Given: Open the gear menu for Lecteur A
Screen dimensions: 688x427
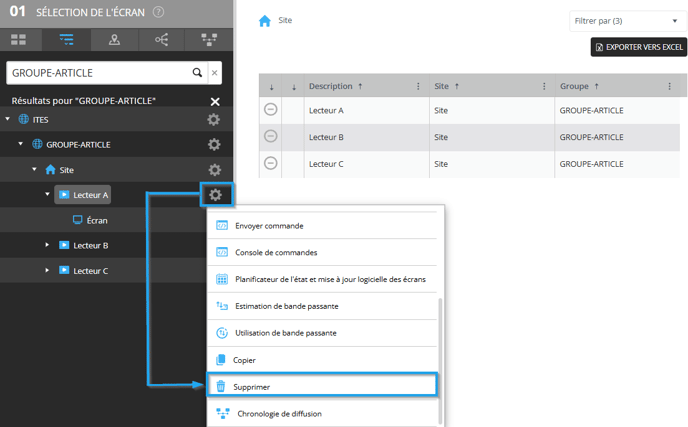Looking at the screenshot, I should coord(215,194).
